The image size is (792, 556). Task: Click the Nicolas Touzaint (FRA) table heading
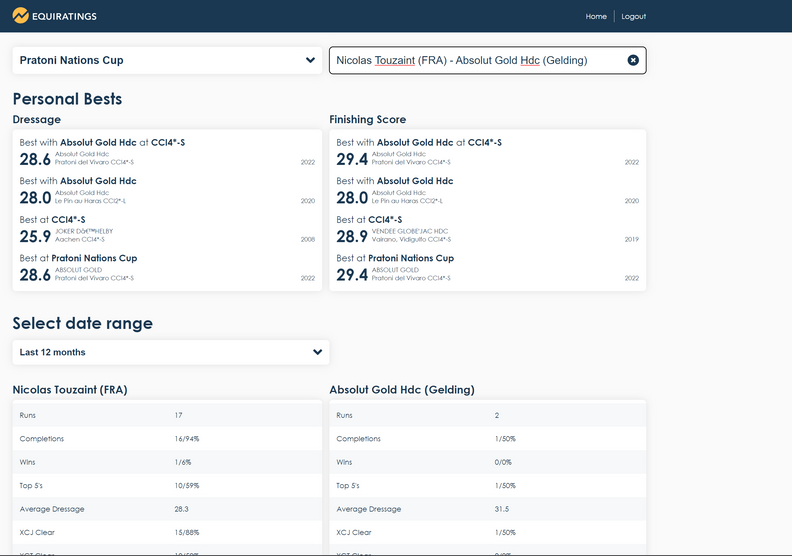[x=70, y=390]
